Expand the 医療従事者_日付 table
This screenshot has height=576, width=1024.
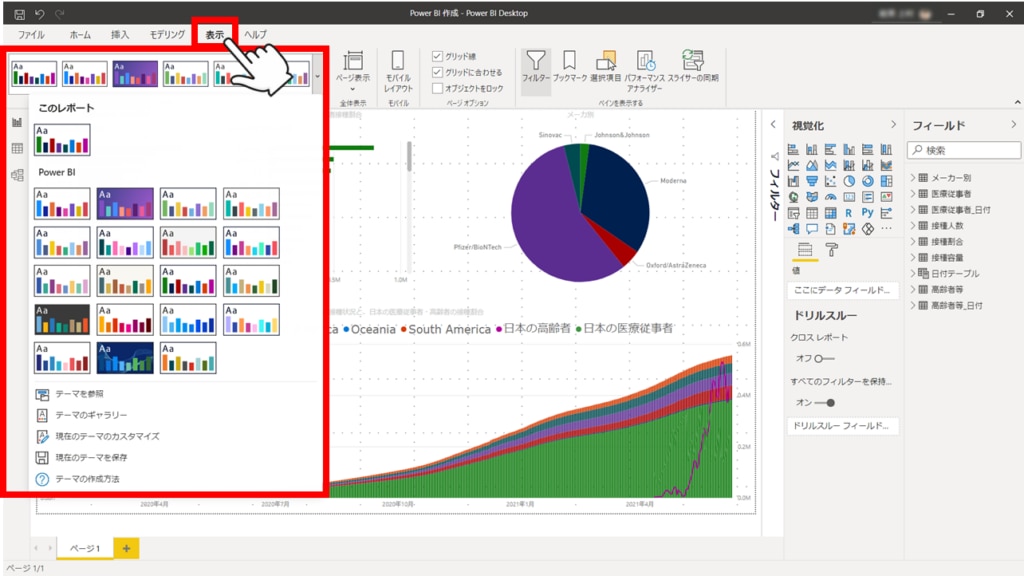point(913,210)
